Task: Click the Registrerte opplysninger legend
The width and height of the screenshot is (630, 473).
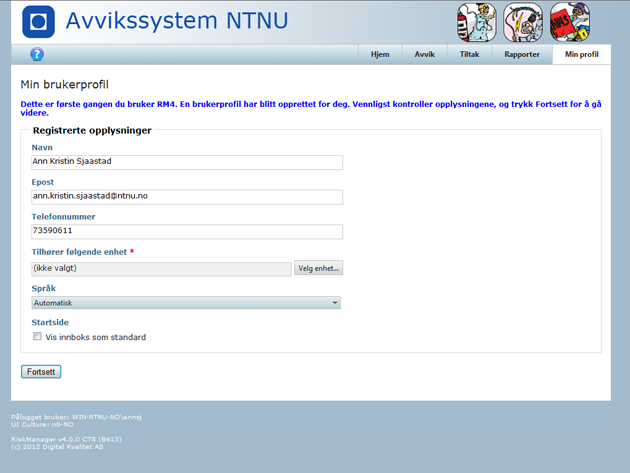Action: point(92,131)
